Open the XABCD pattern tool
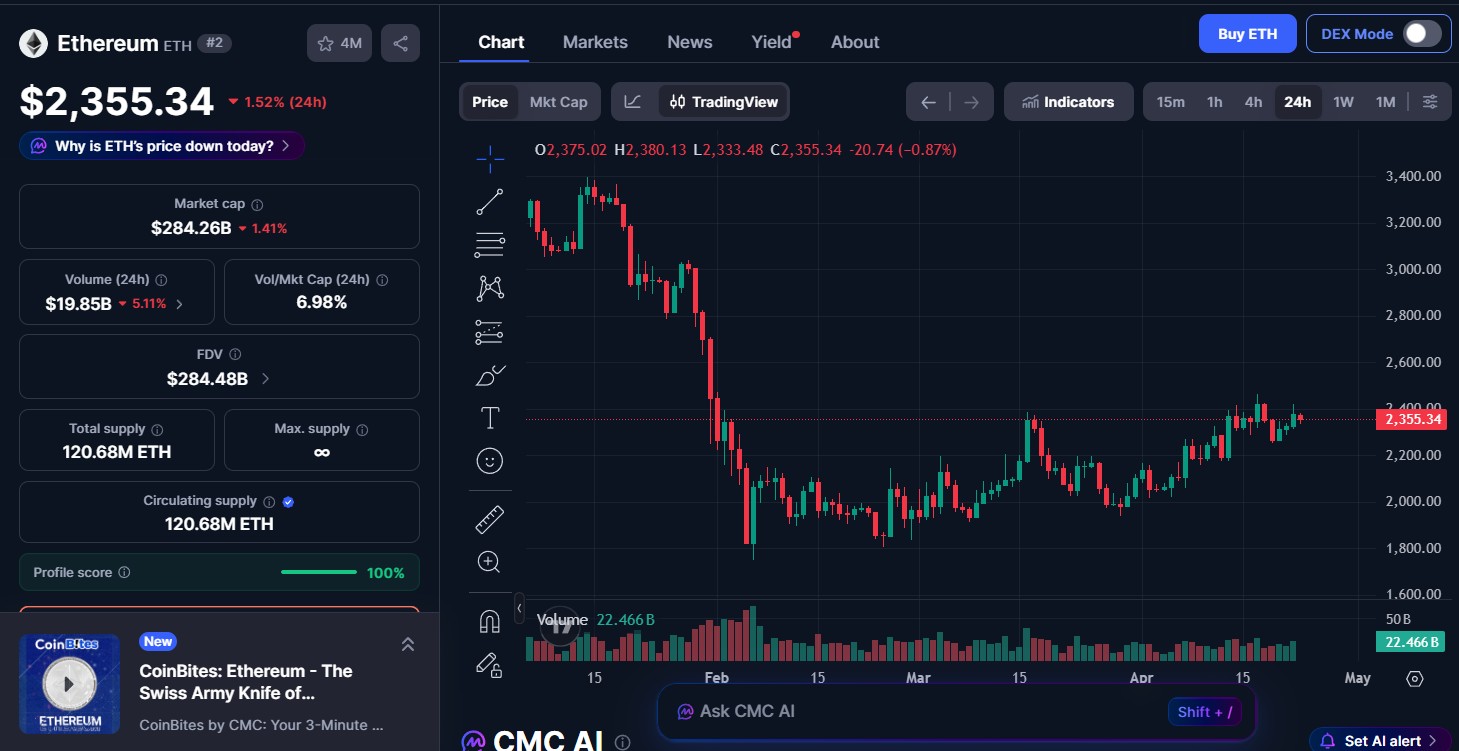 pos(489,287)
